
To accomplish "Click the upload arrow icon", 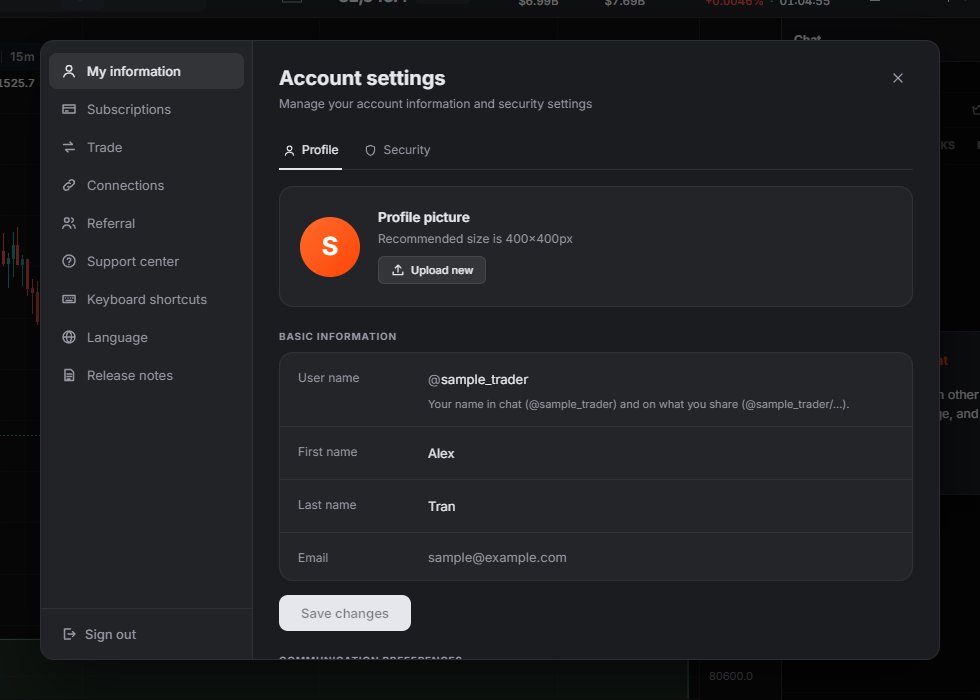I will [398, 270].
